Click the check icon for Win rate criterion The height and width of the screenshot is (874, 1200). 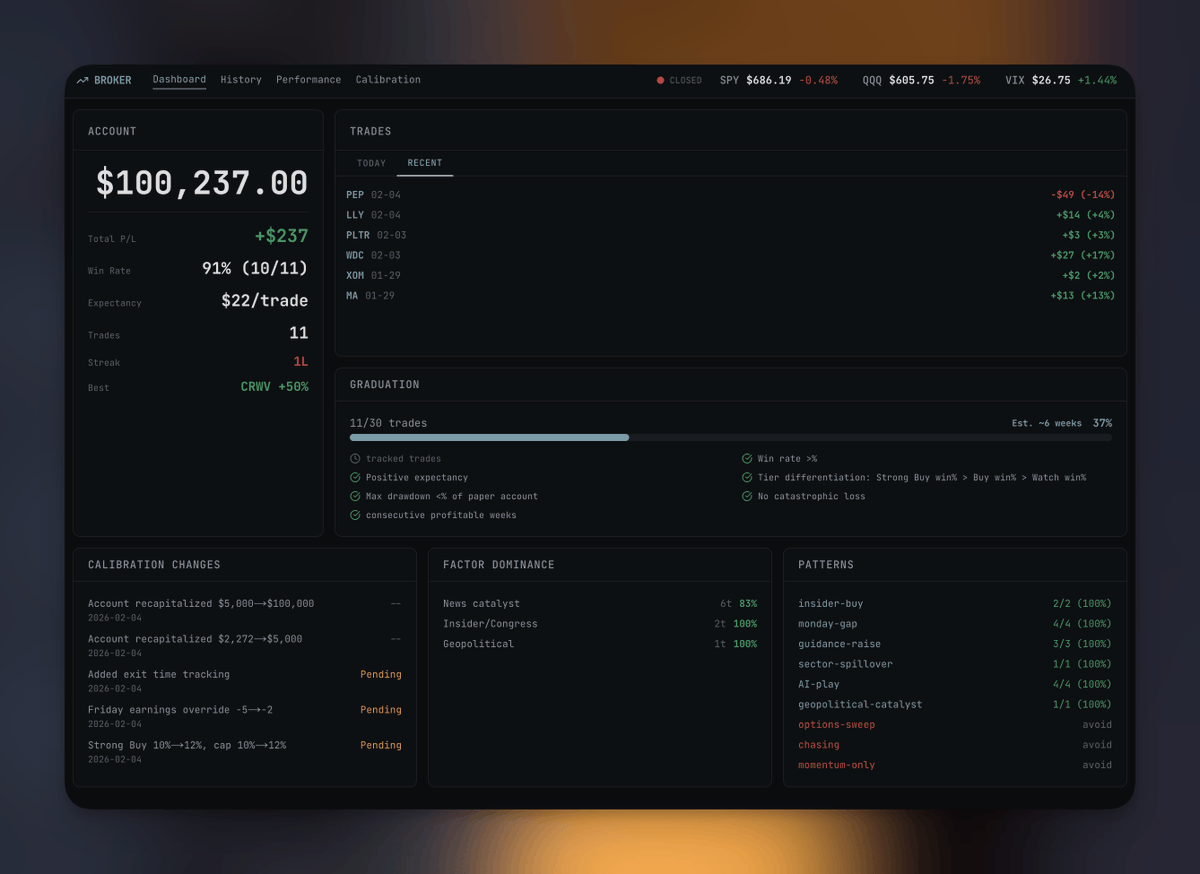pos(747,459)
